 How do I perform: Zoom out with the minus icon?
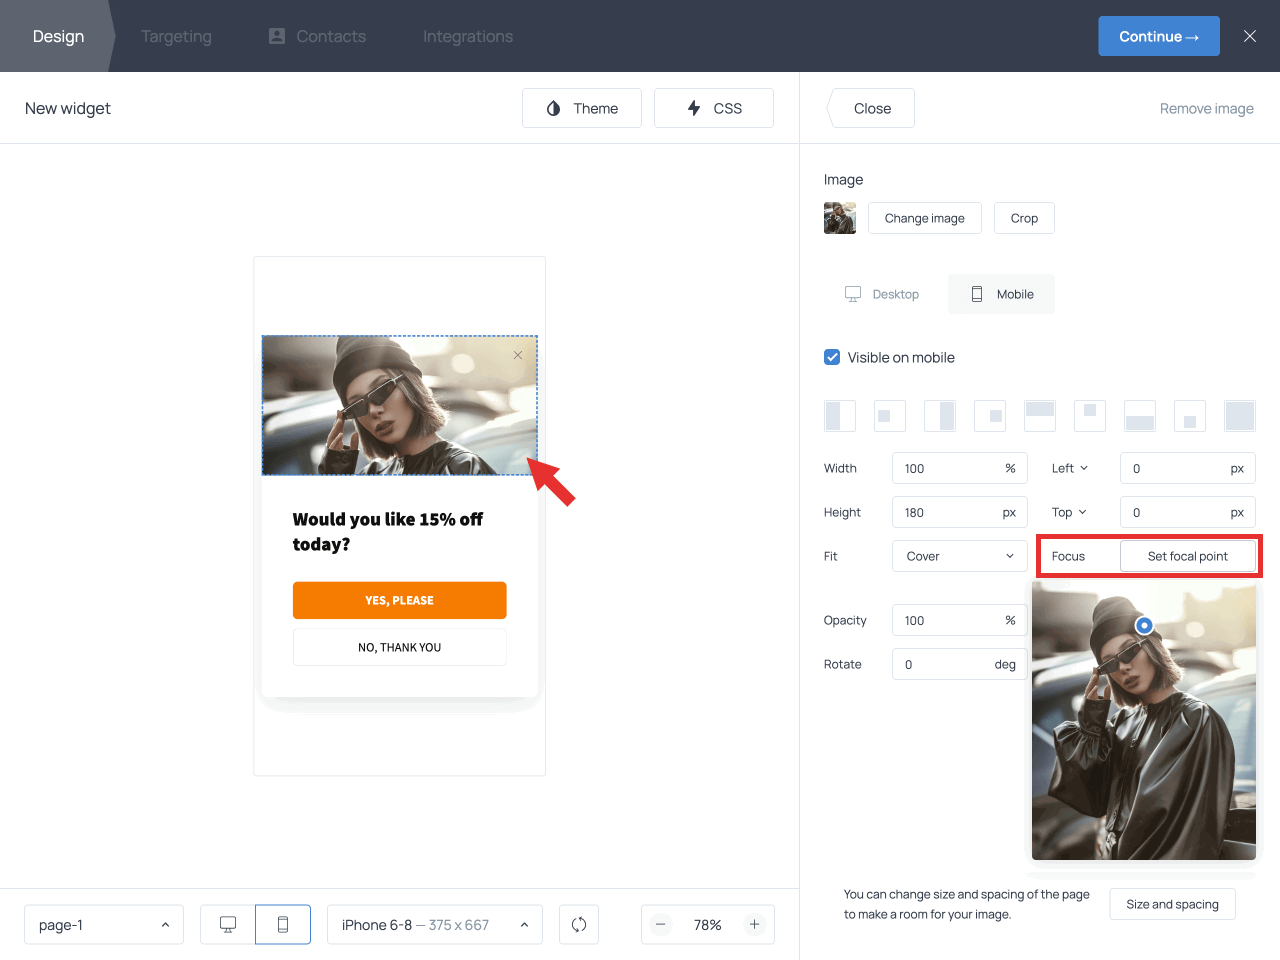tap(661, 925)
